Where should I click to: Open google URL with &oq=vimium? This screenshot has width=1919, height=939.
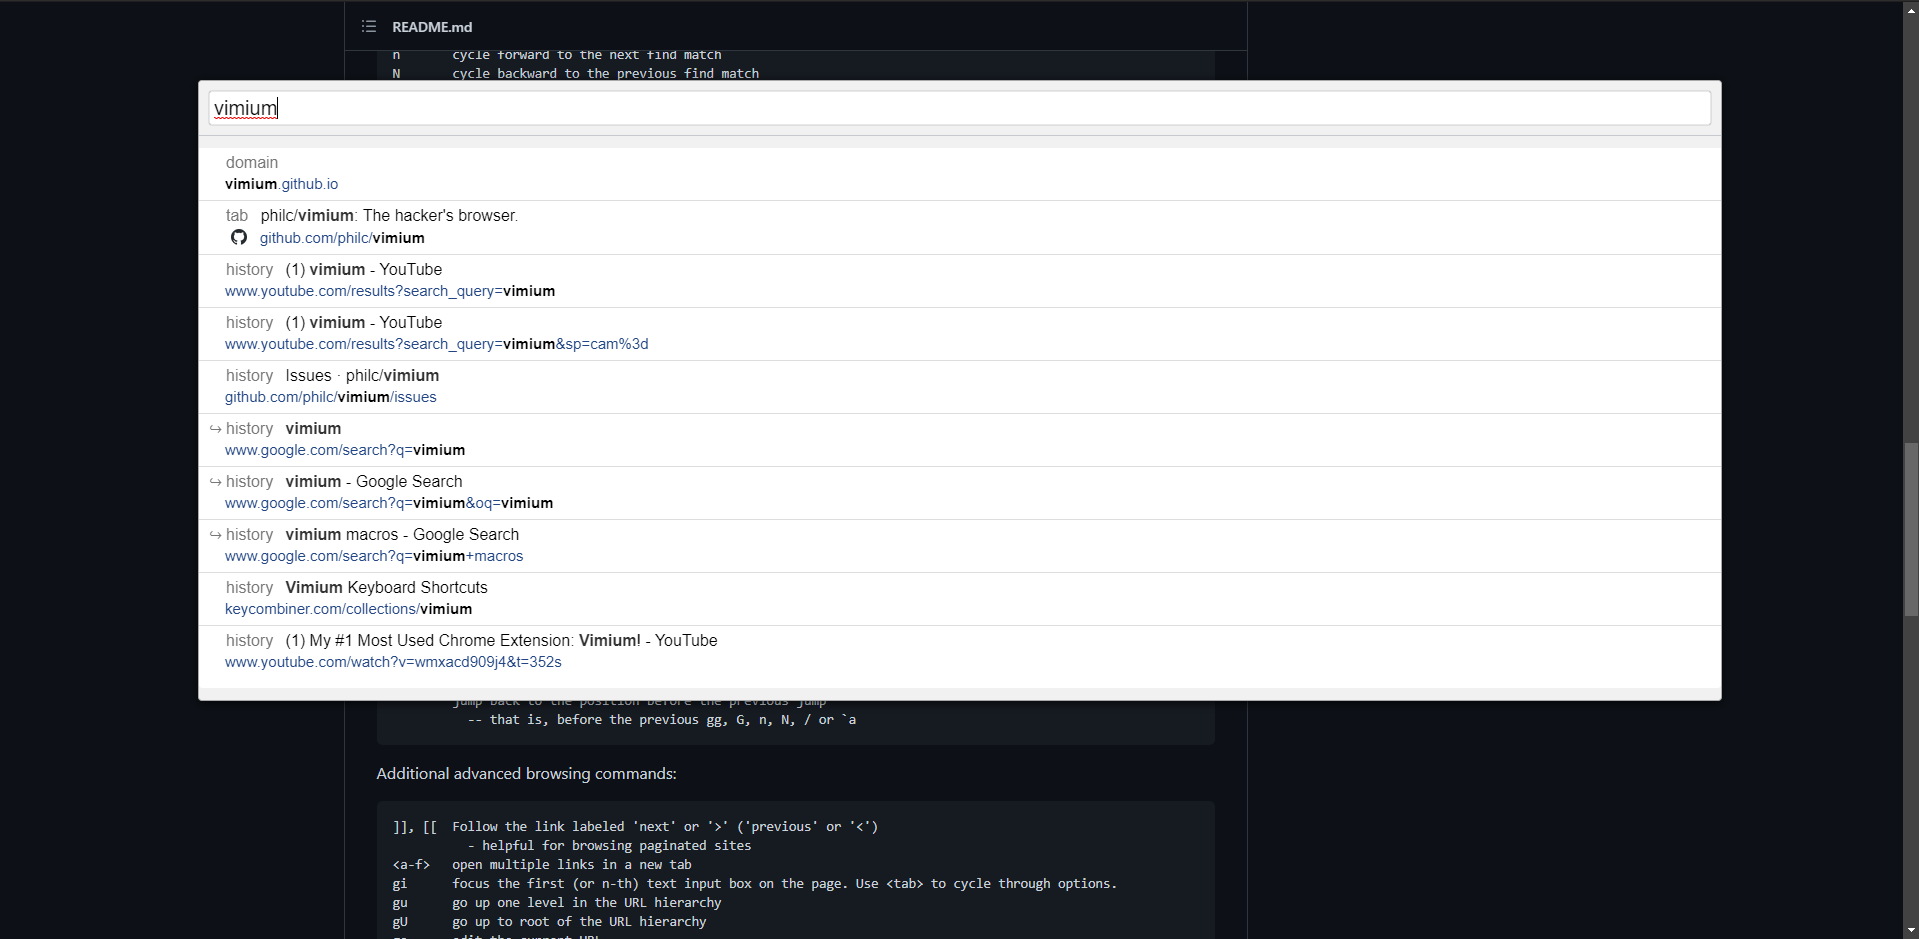coord(389,503)
